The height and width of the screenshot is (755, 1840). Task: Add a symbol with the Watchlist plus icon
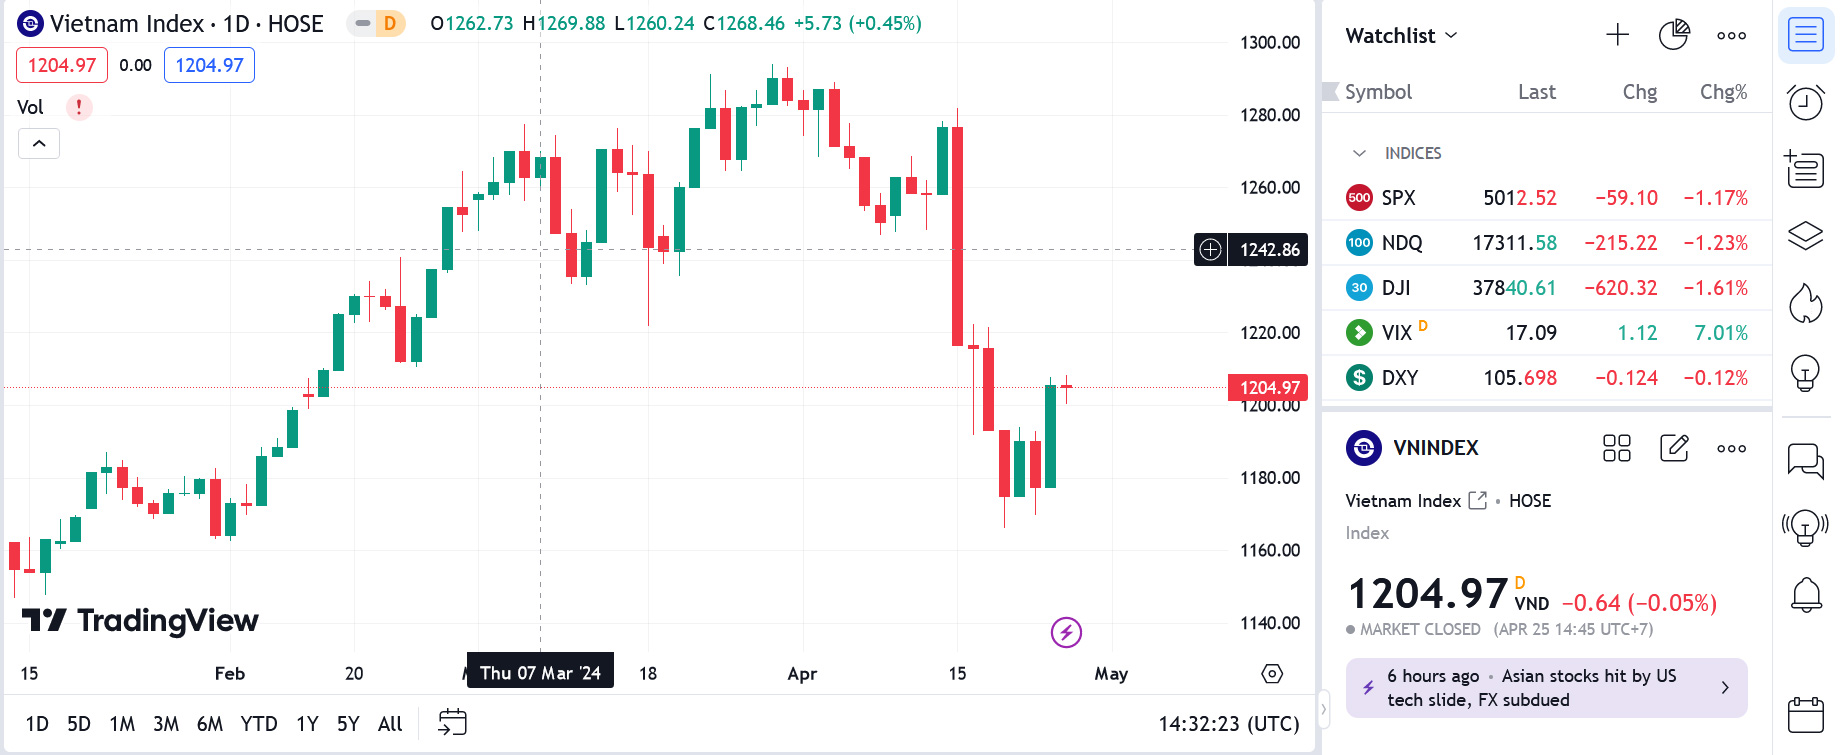pyautogui.click(x=1616, y=33)
